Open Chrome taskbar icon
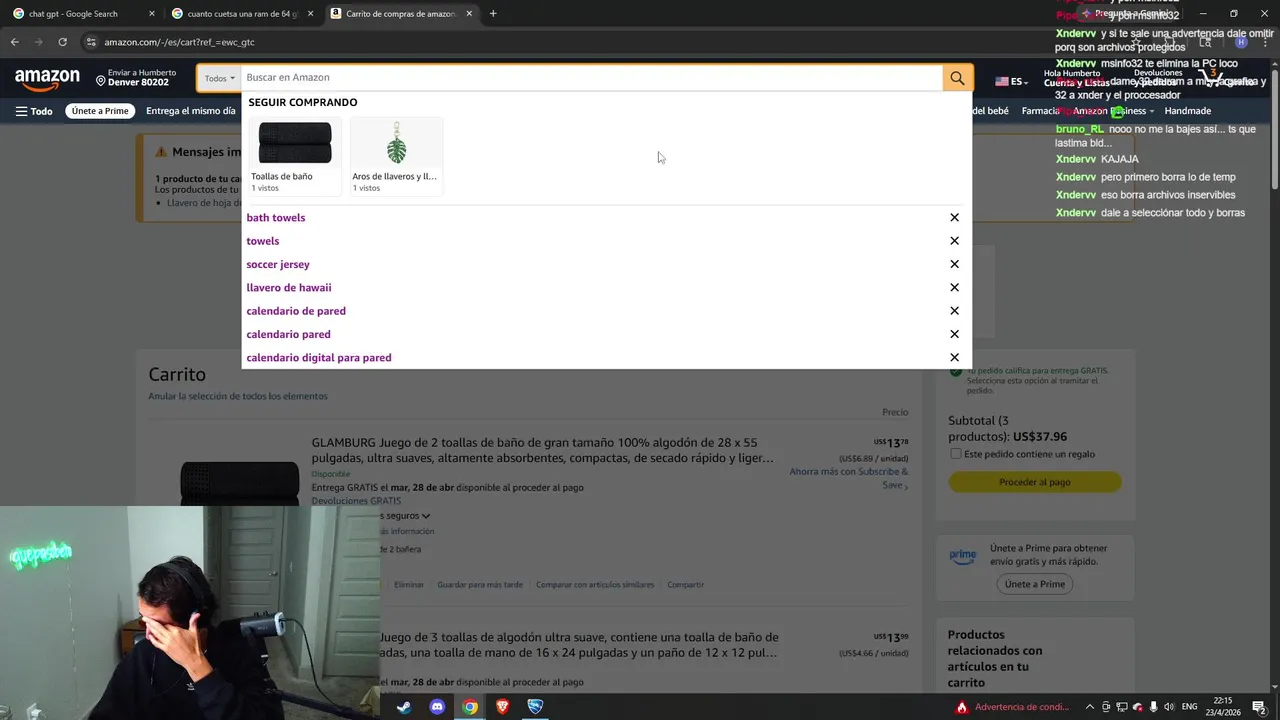This screenshot has width=1280, height=720. 470,707
